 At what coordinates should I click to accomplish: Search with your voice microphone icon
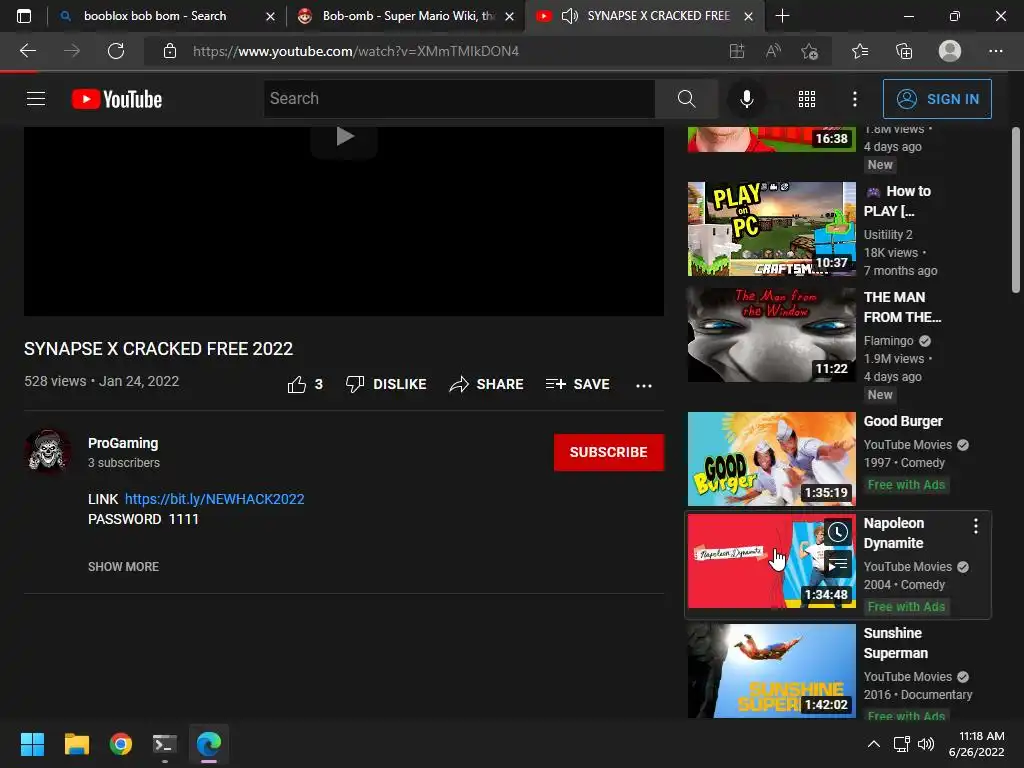click(746, 99)
